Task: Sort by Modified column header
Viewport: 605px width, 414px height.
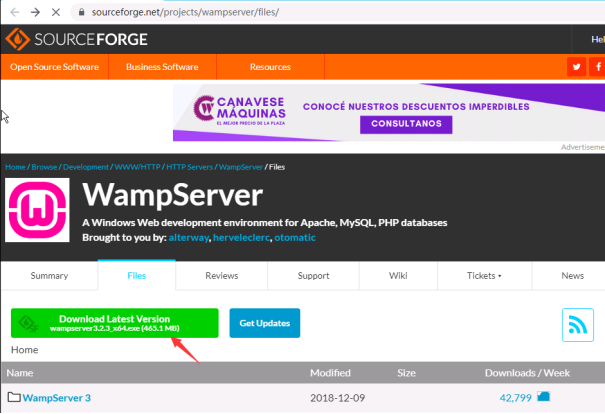Action: click(x=330, y=373)
